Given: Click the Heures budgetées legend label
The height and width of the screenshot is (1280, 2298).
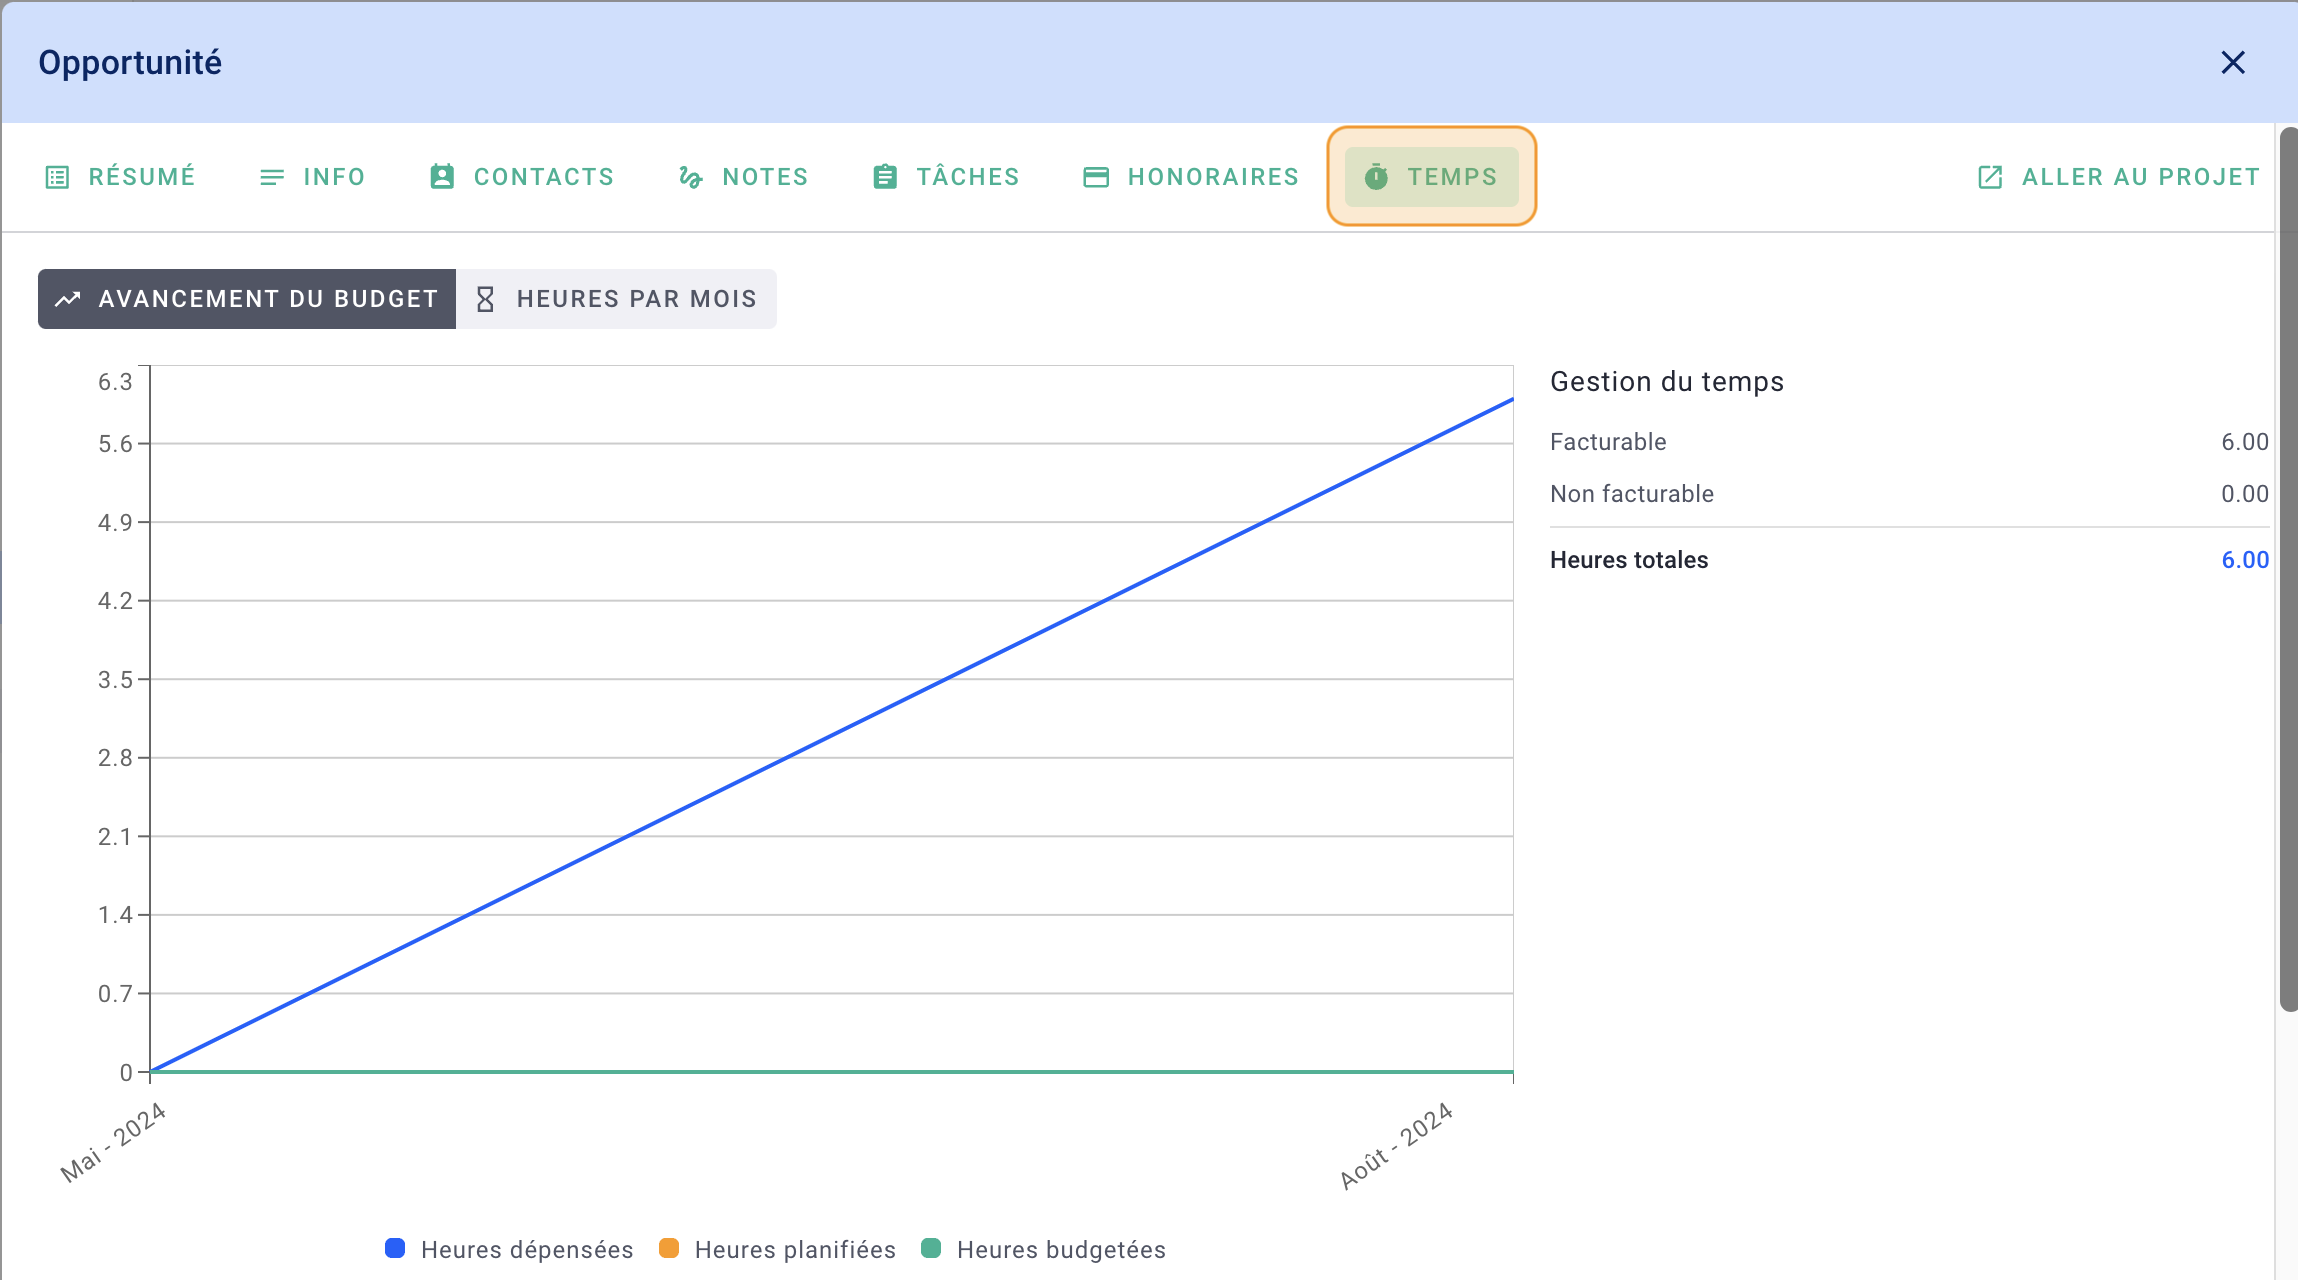Looking at the screenshot, I should click(x=1061, y=1250).
